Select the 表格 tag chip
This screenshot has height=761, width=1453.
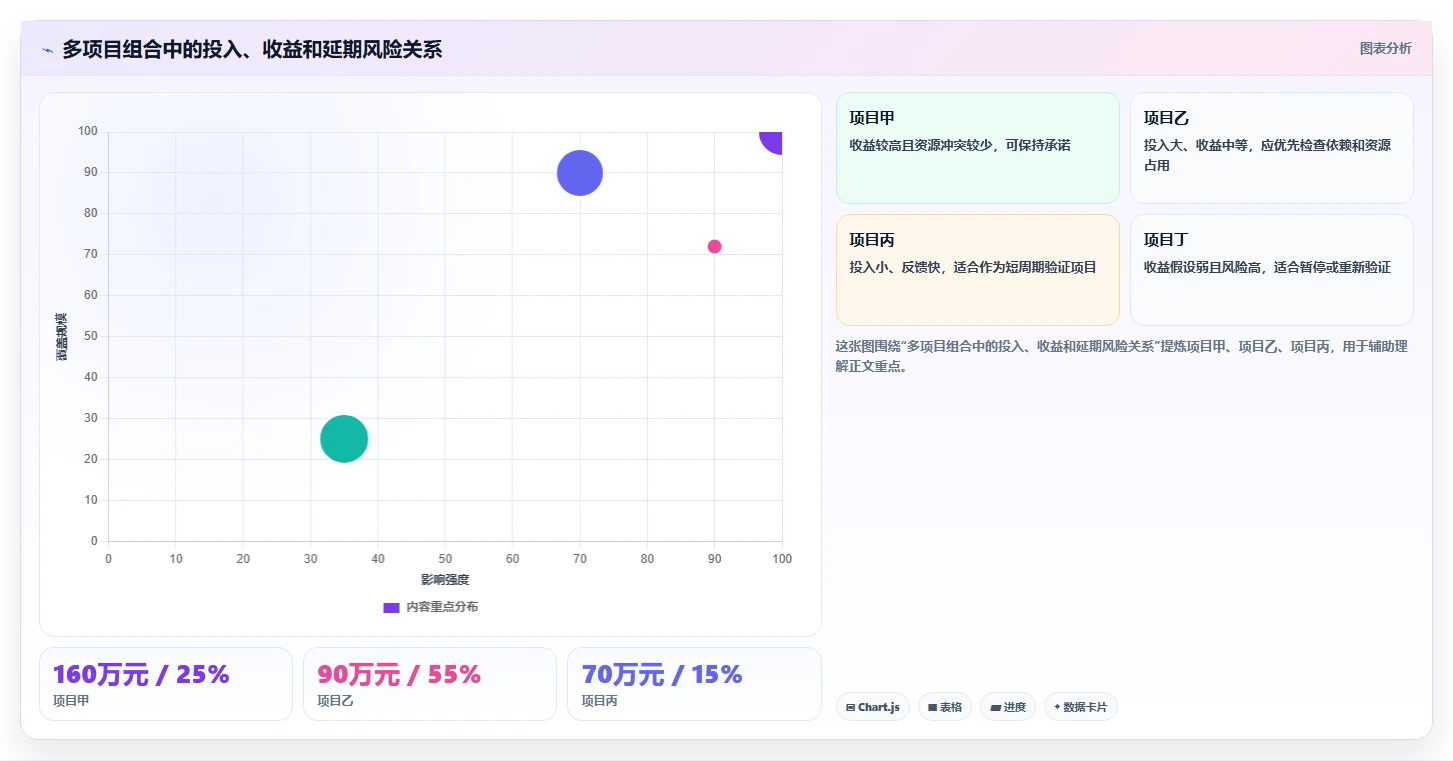[x=944, y=707]
